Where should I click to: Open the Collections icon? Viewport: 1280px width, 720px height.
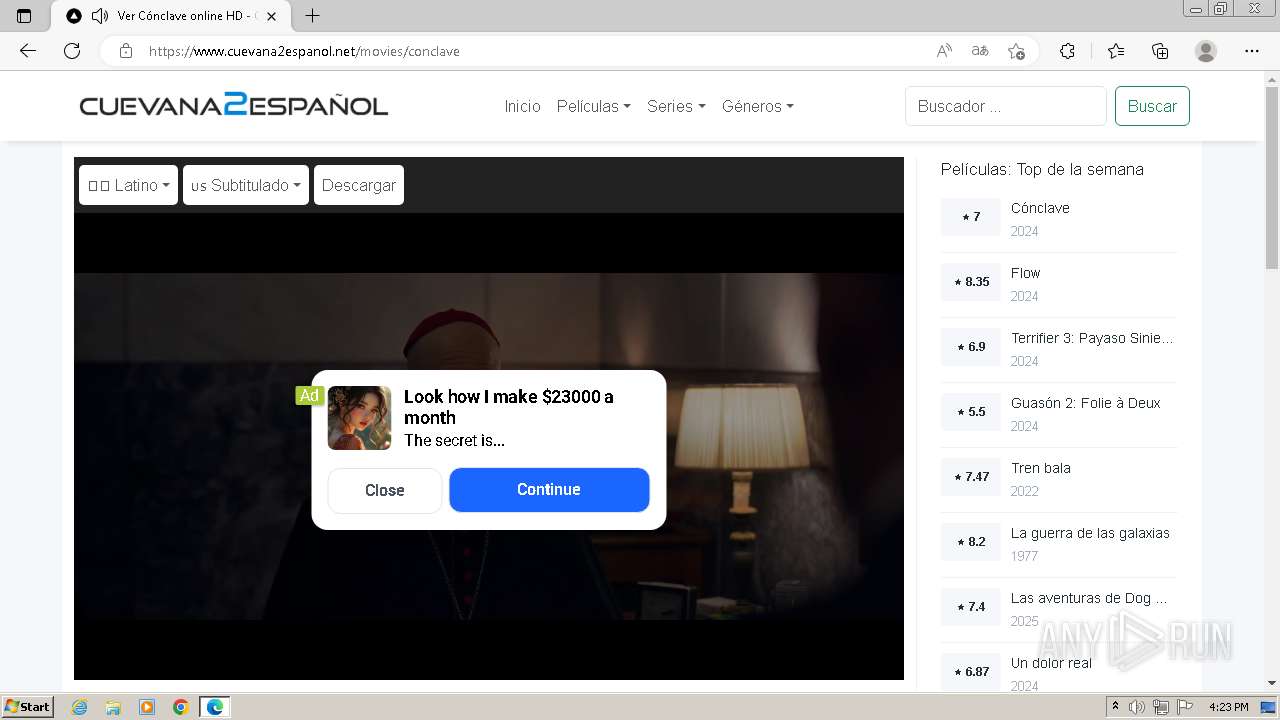pos(1160,51)
